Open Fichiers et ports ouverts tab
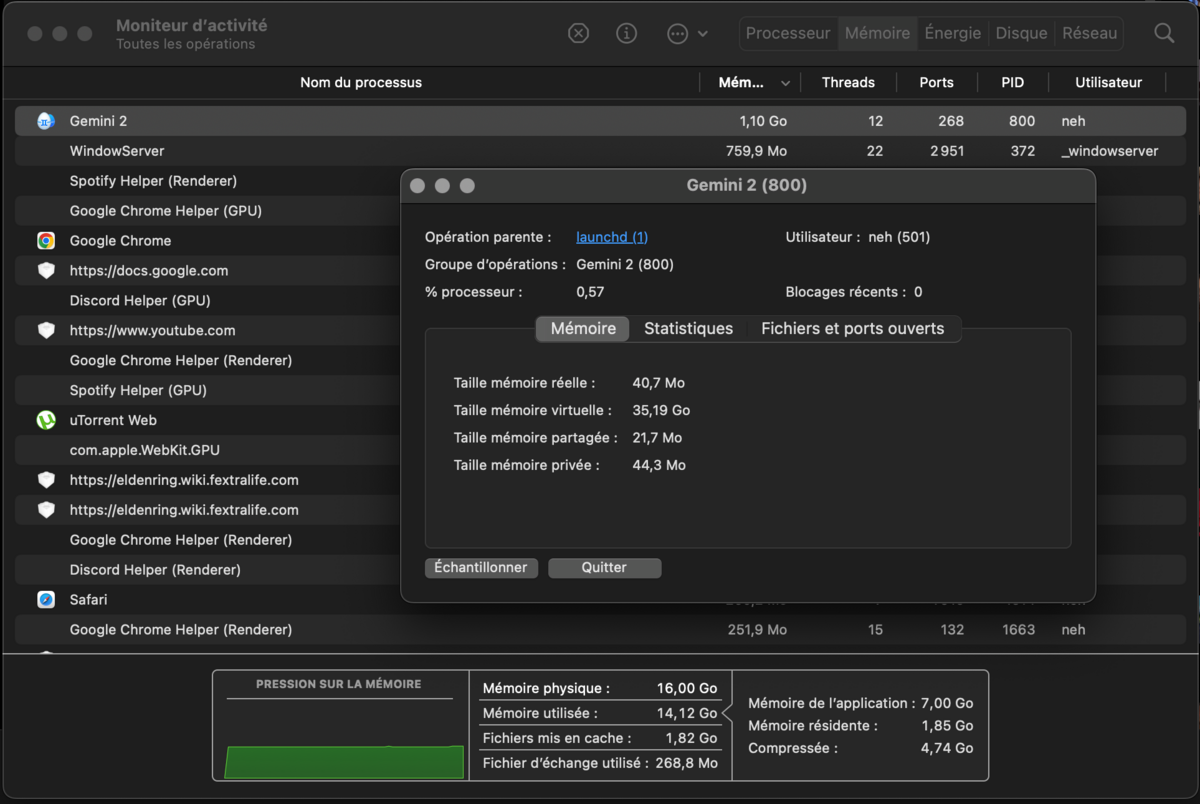This screenshot has height=804, width=1200. coord(853,328)
